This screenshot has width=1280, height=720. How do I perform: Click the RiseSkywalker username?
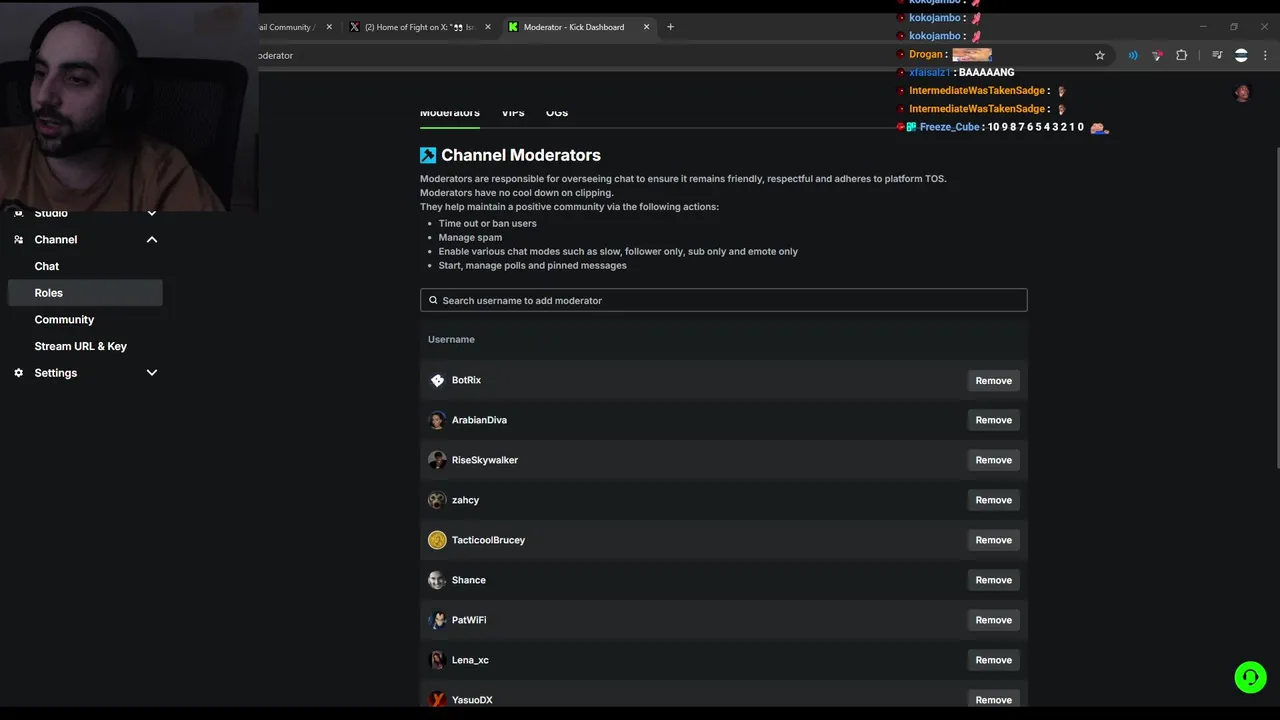point(485,460)
